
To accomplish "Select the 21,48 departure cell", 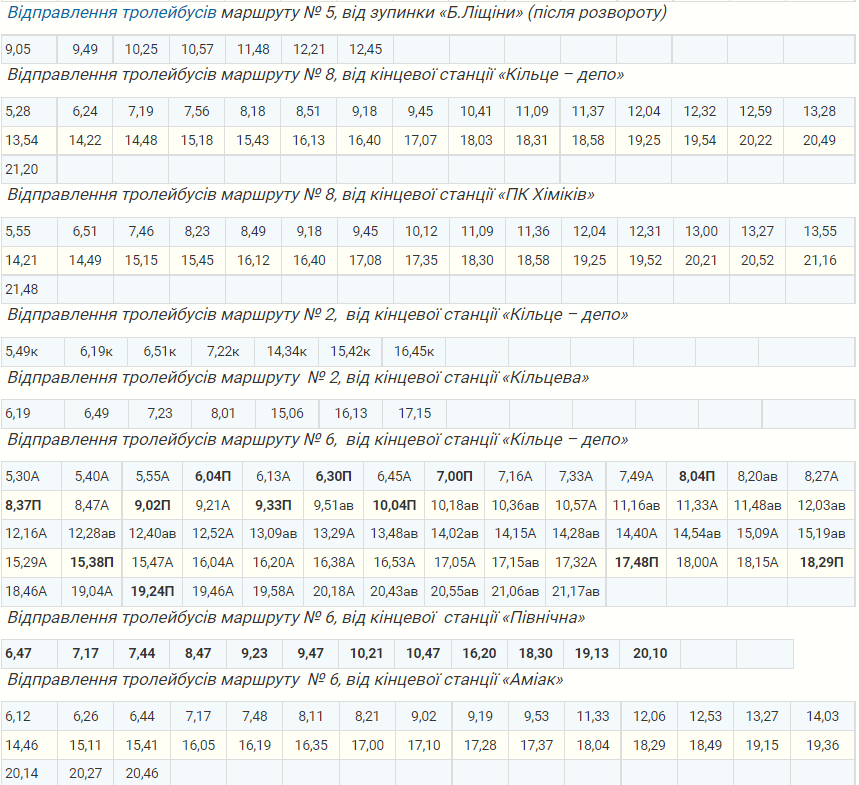I will tap(22, 289).
